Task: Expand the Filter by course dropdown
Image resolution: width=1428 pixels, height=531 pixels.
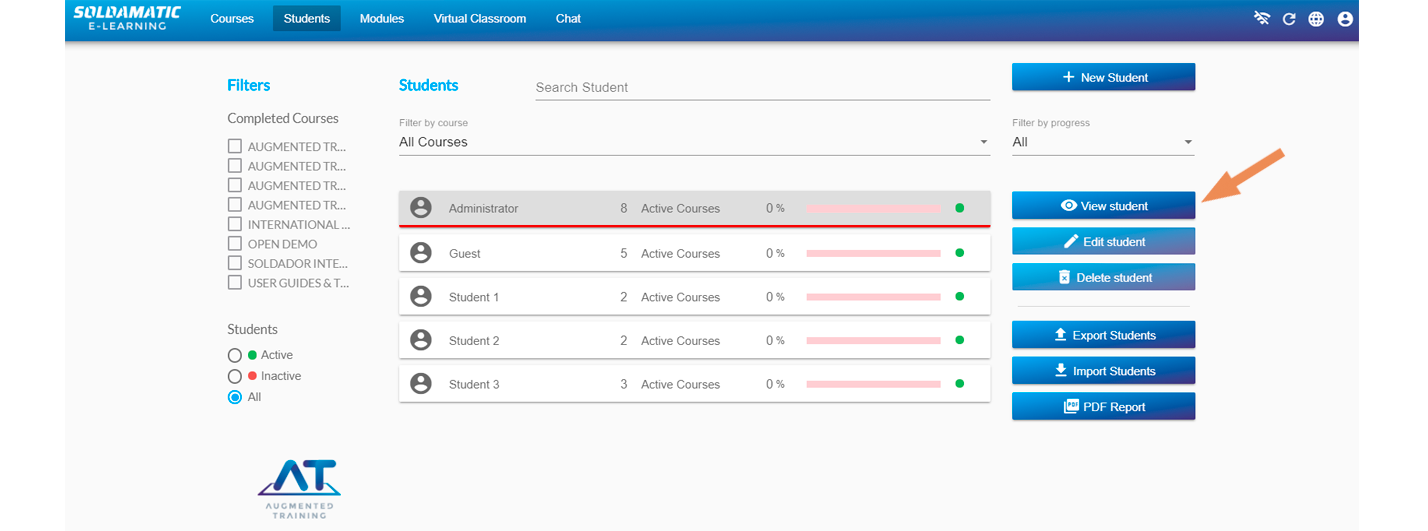Action: point(693,142)
